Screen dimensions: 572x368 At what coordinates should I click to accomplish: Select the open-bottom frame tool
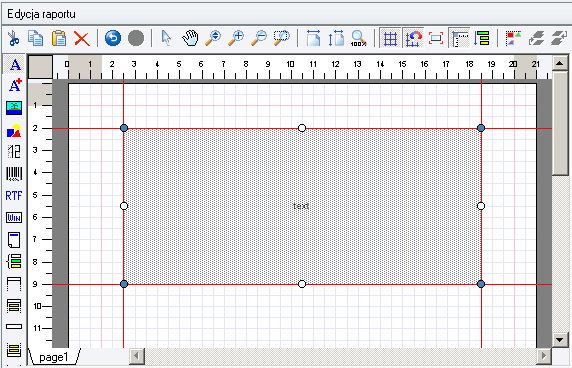coord(14,283)
